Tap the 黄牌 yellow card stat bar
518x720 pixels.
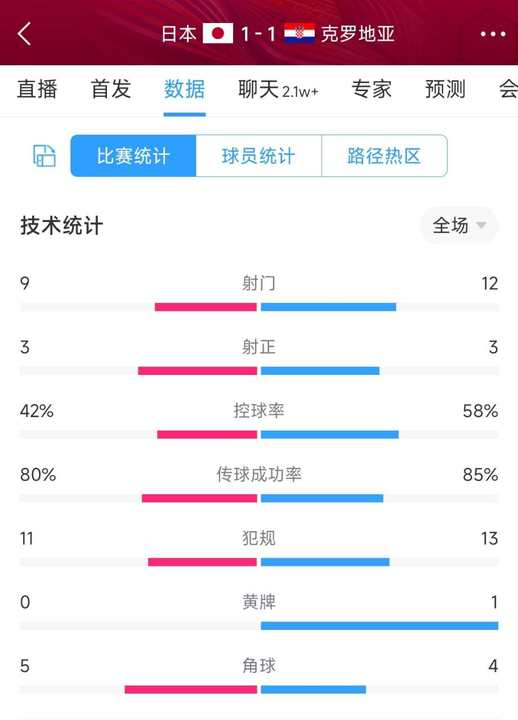(x=259, y=625)
